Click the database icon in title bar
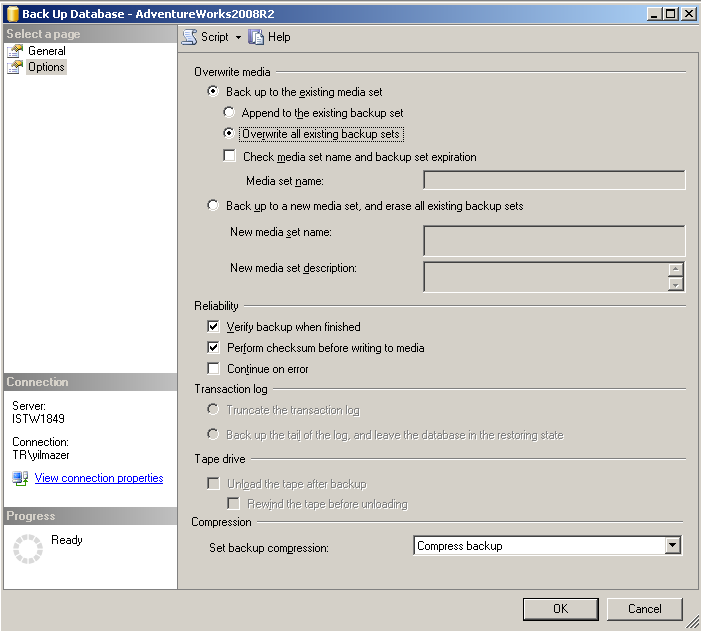This screenshot has width=701, height=631. [x=13, y=14]
